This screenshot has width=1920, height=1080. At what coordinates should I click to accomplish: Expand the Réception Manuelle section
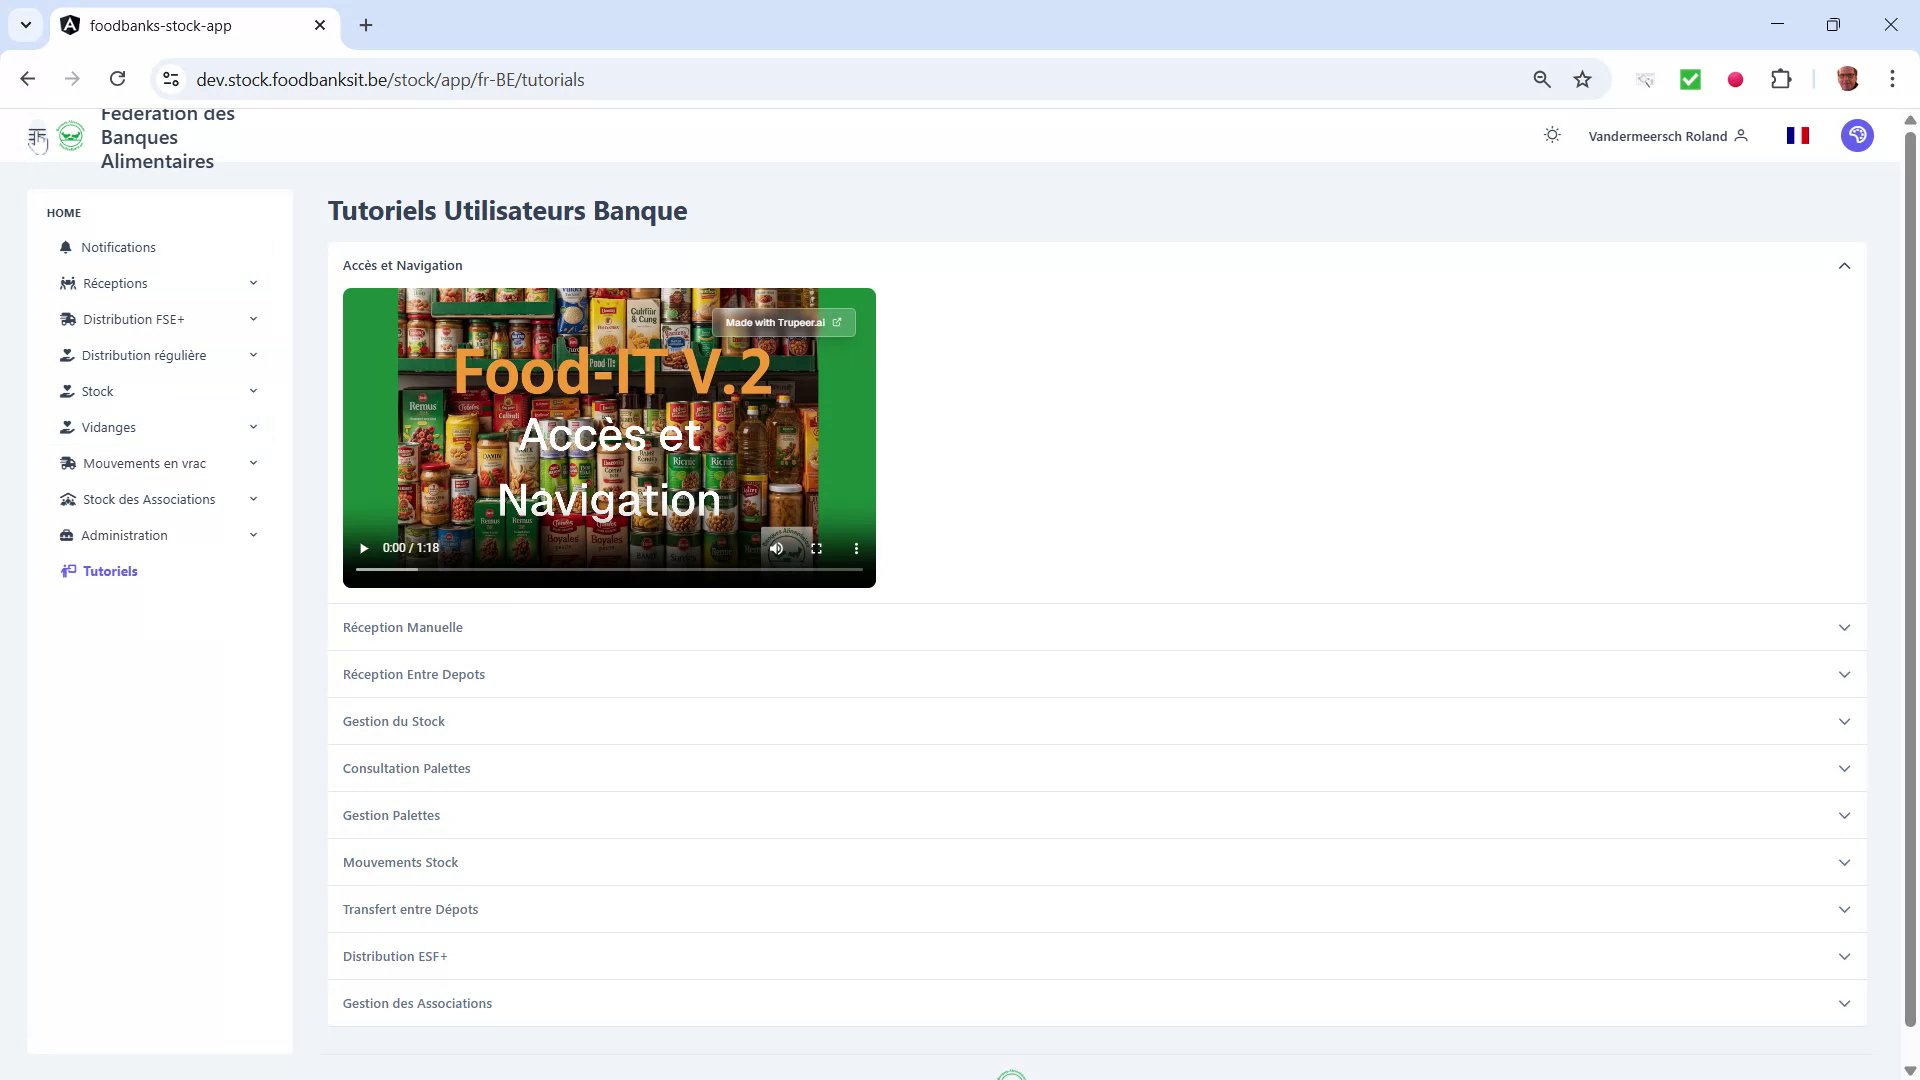coord(1843,627)
